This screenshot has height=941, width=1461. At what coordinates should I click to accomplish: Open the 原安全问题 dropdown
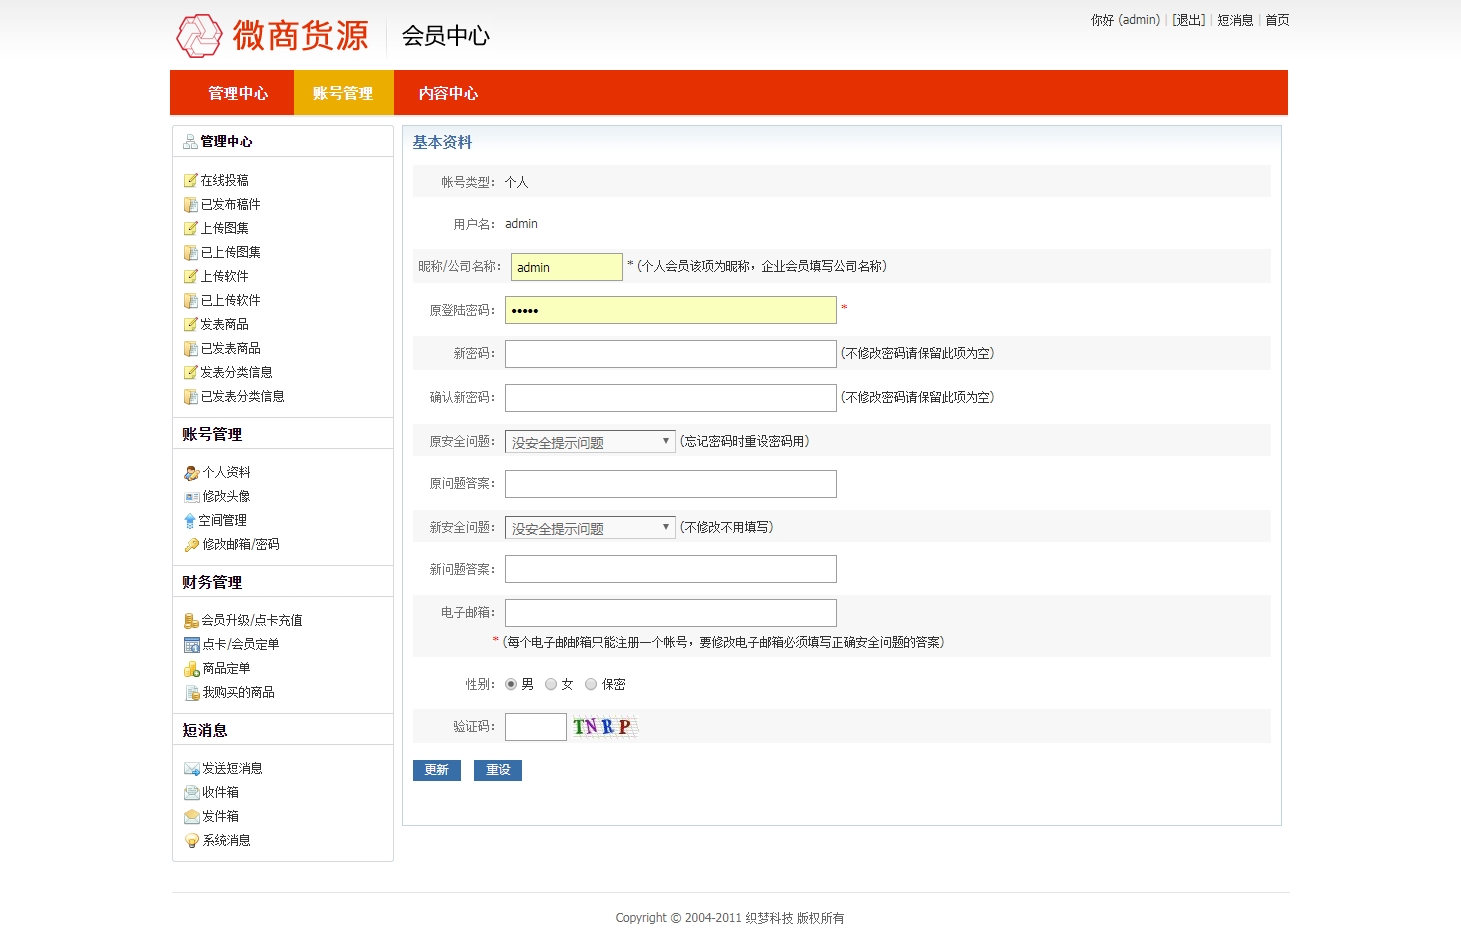(590, 442)
